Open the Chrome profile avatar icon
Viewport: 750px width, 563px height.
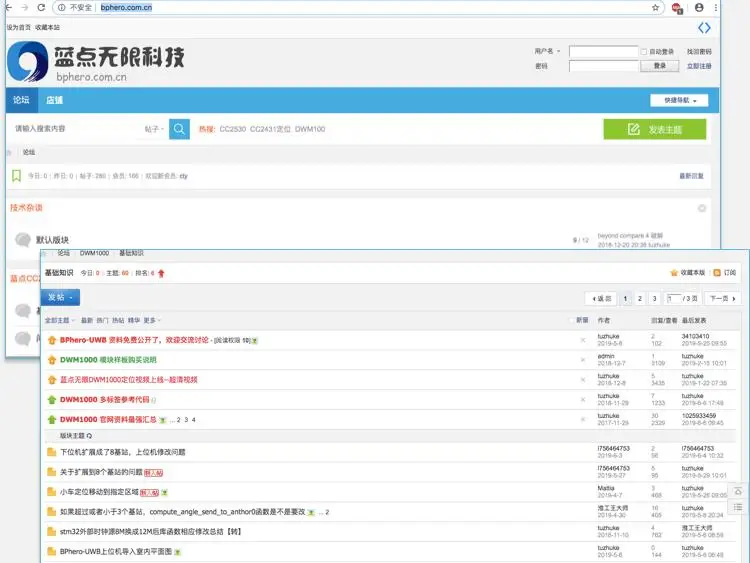tap(699, 8)
